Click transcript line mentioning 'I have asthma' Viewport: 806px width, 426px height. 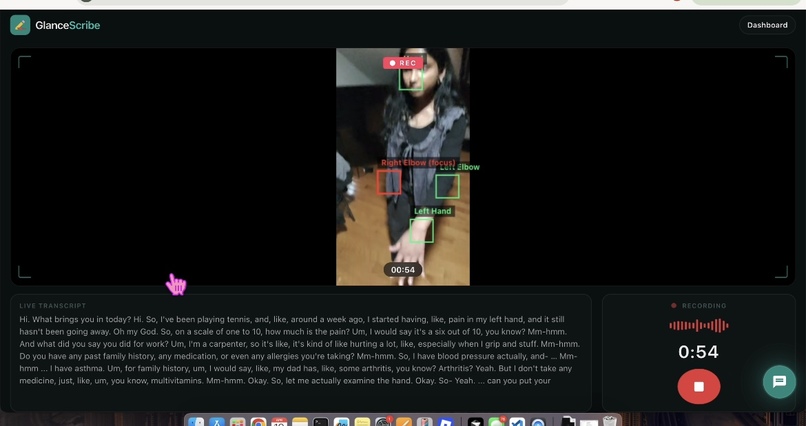point(296,368)
